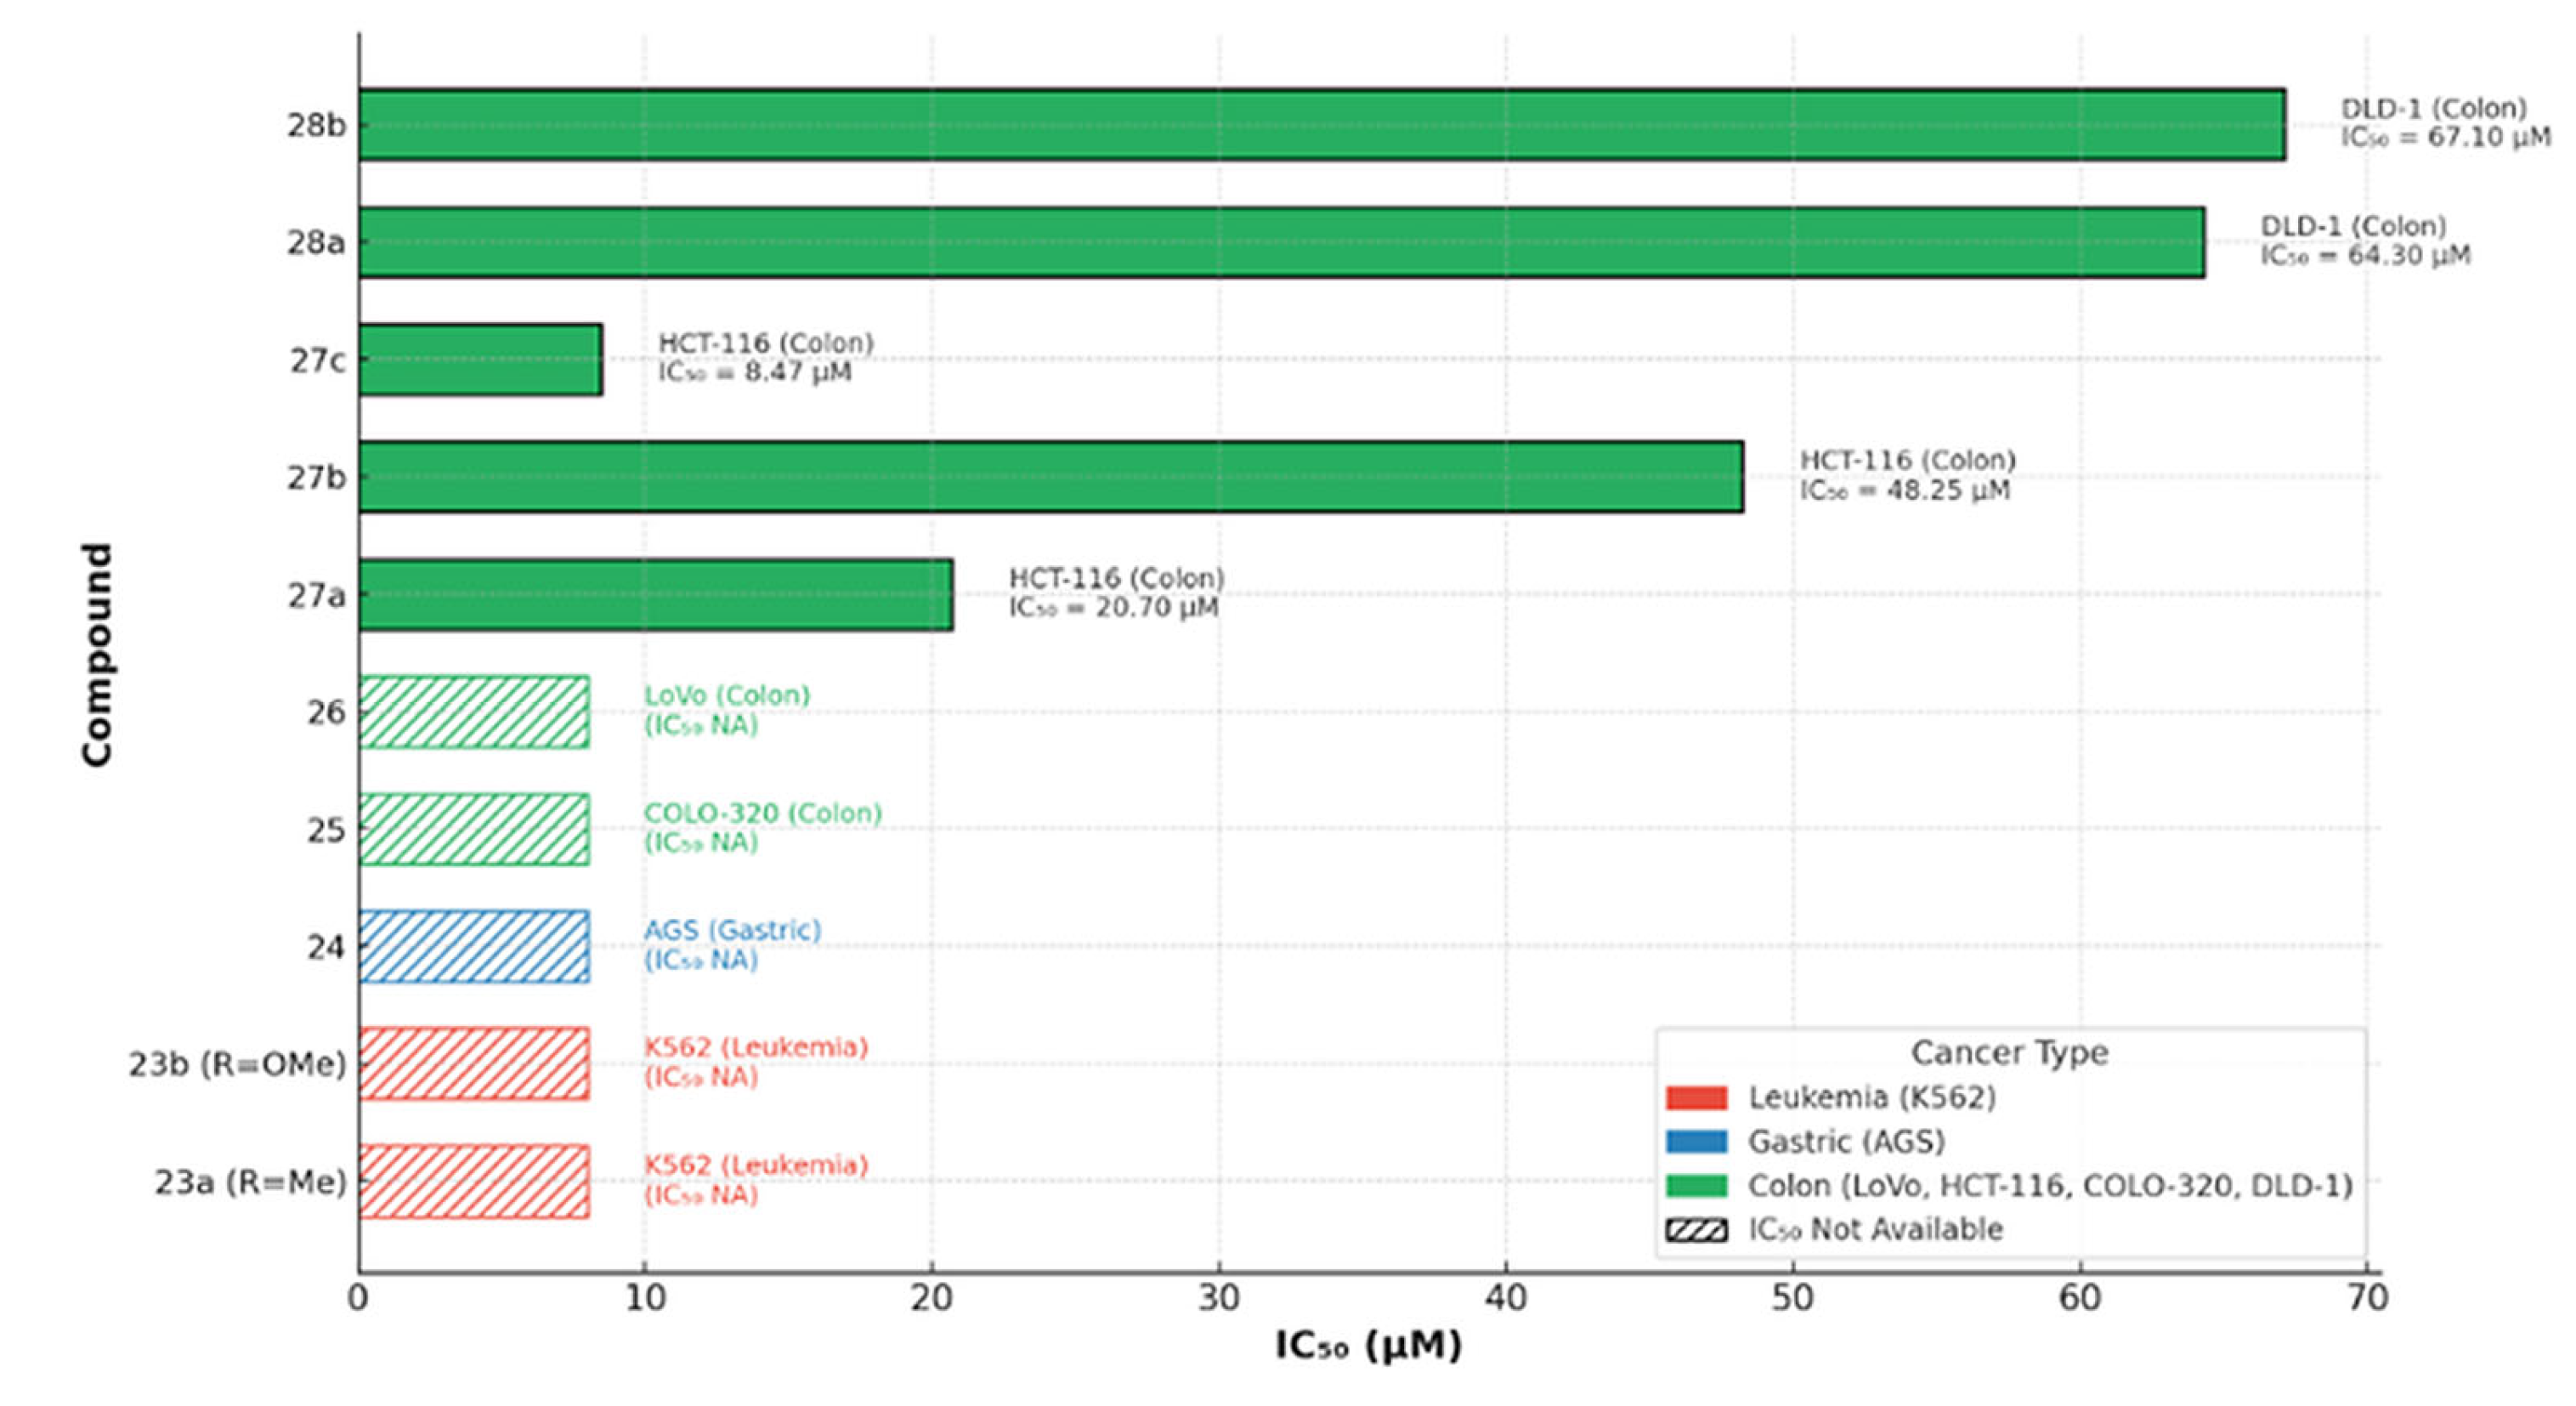Click the green Colon legend swatch
The width and height of the screenshot is (2576, 1406).
pos(1696,1186)
